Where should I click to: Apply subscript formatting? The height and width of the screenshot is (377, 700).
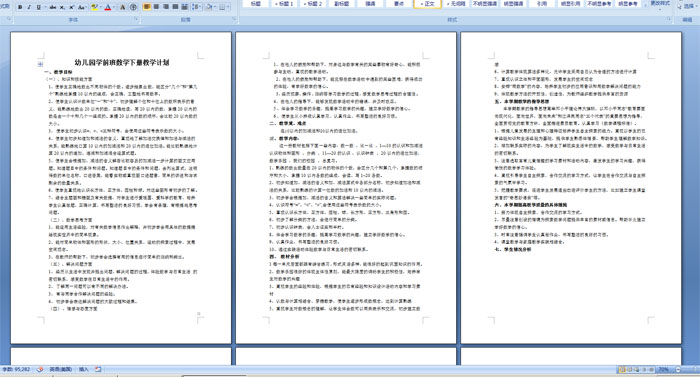point(62,7)
